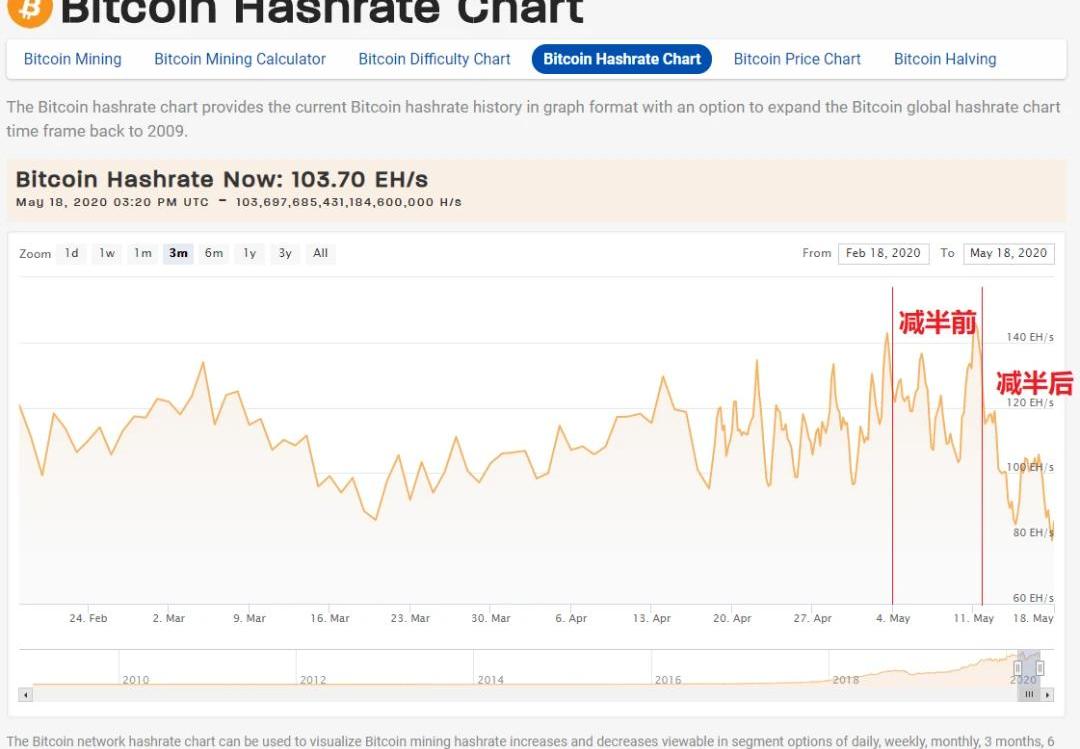Click the '18. May' date label
The image size is (1080, 749).
point(1033,619)
